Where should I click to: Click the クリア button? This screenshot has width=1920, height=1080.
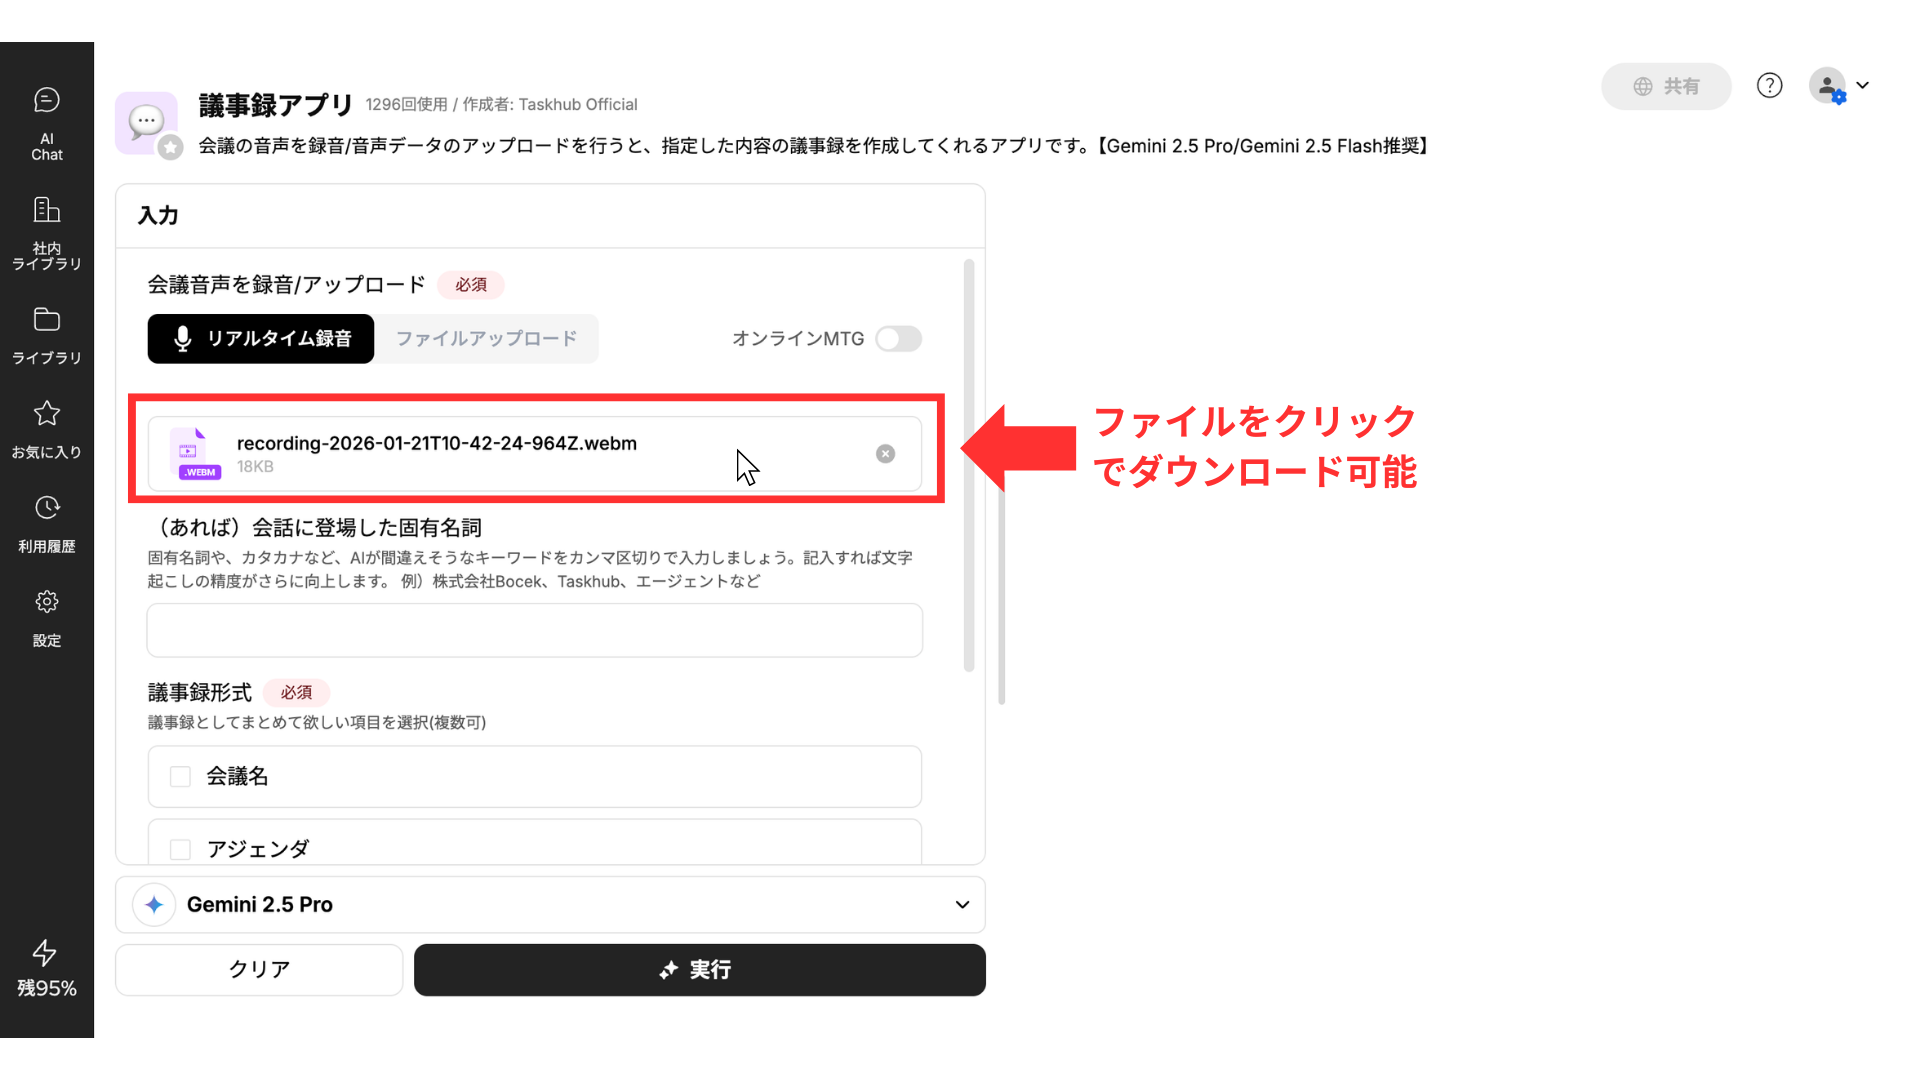(259, 970)
